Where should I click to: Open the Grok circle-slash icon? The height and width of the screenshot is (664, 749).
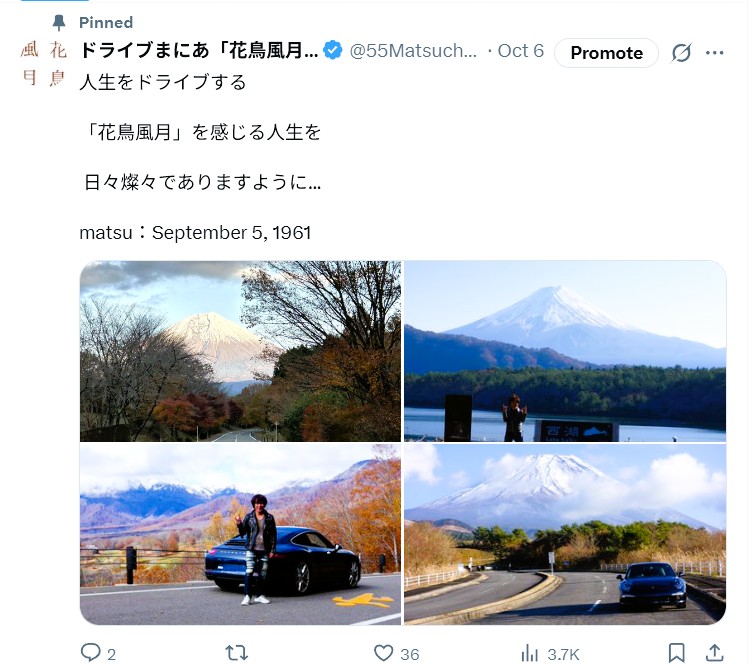pyautogui.click(x=681, y=53)
